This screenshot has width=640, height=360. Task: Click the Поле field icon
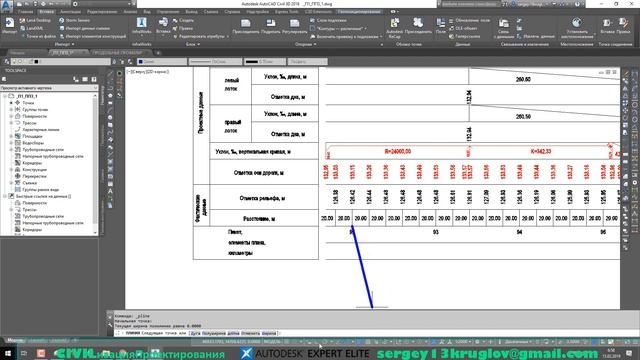click(440, 23)
